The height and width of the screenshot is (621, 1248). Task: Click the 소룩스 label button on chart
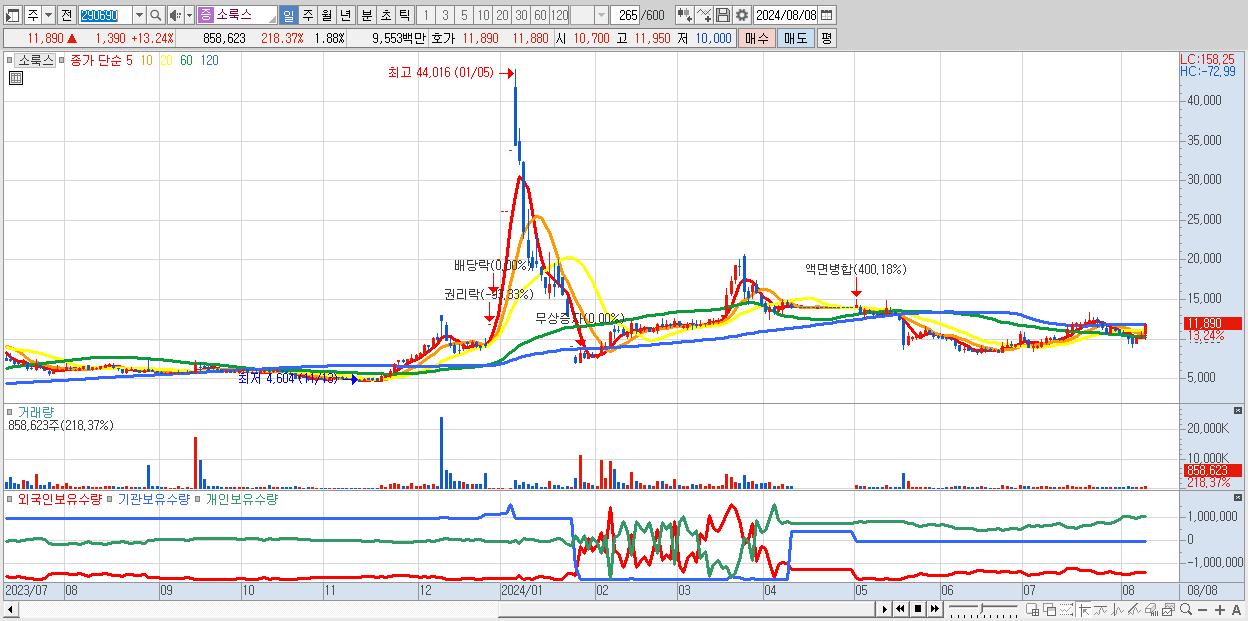36,60
